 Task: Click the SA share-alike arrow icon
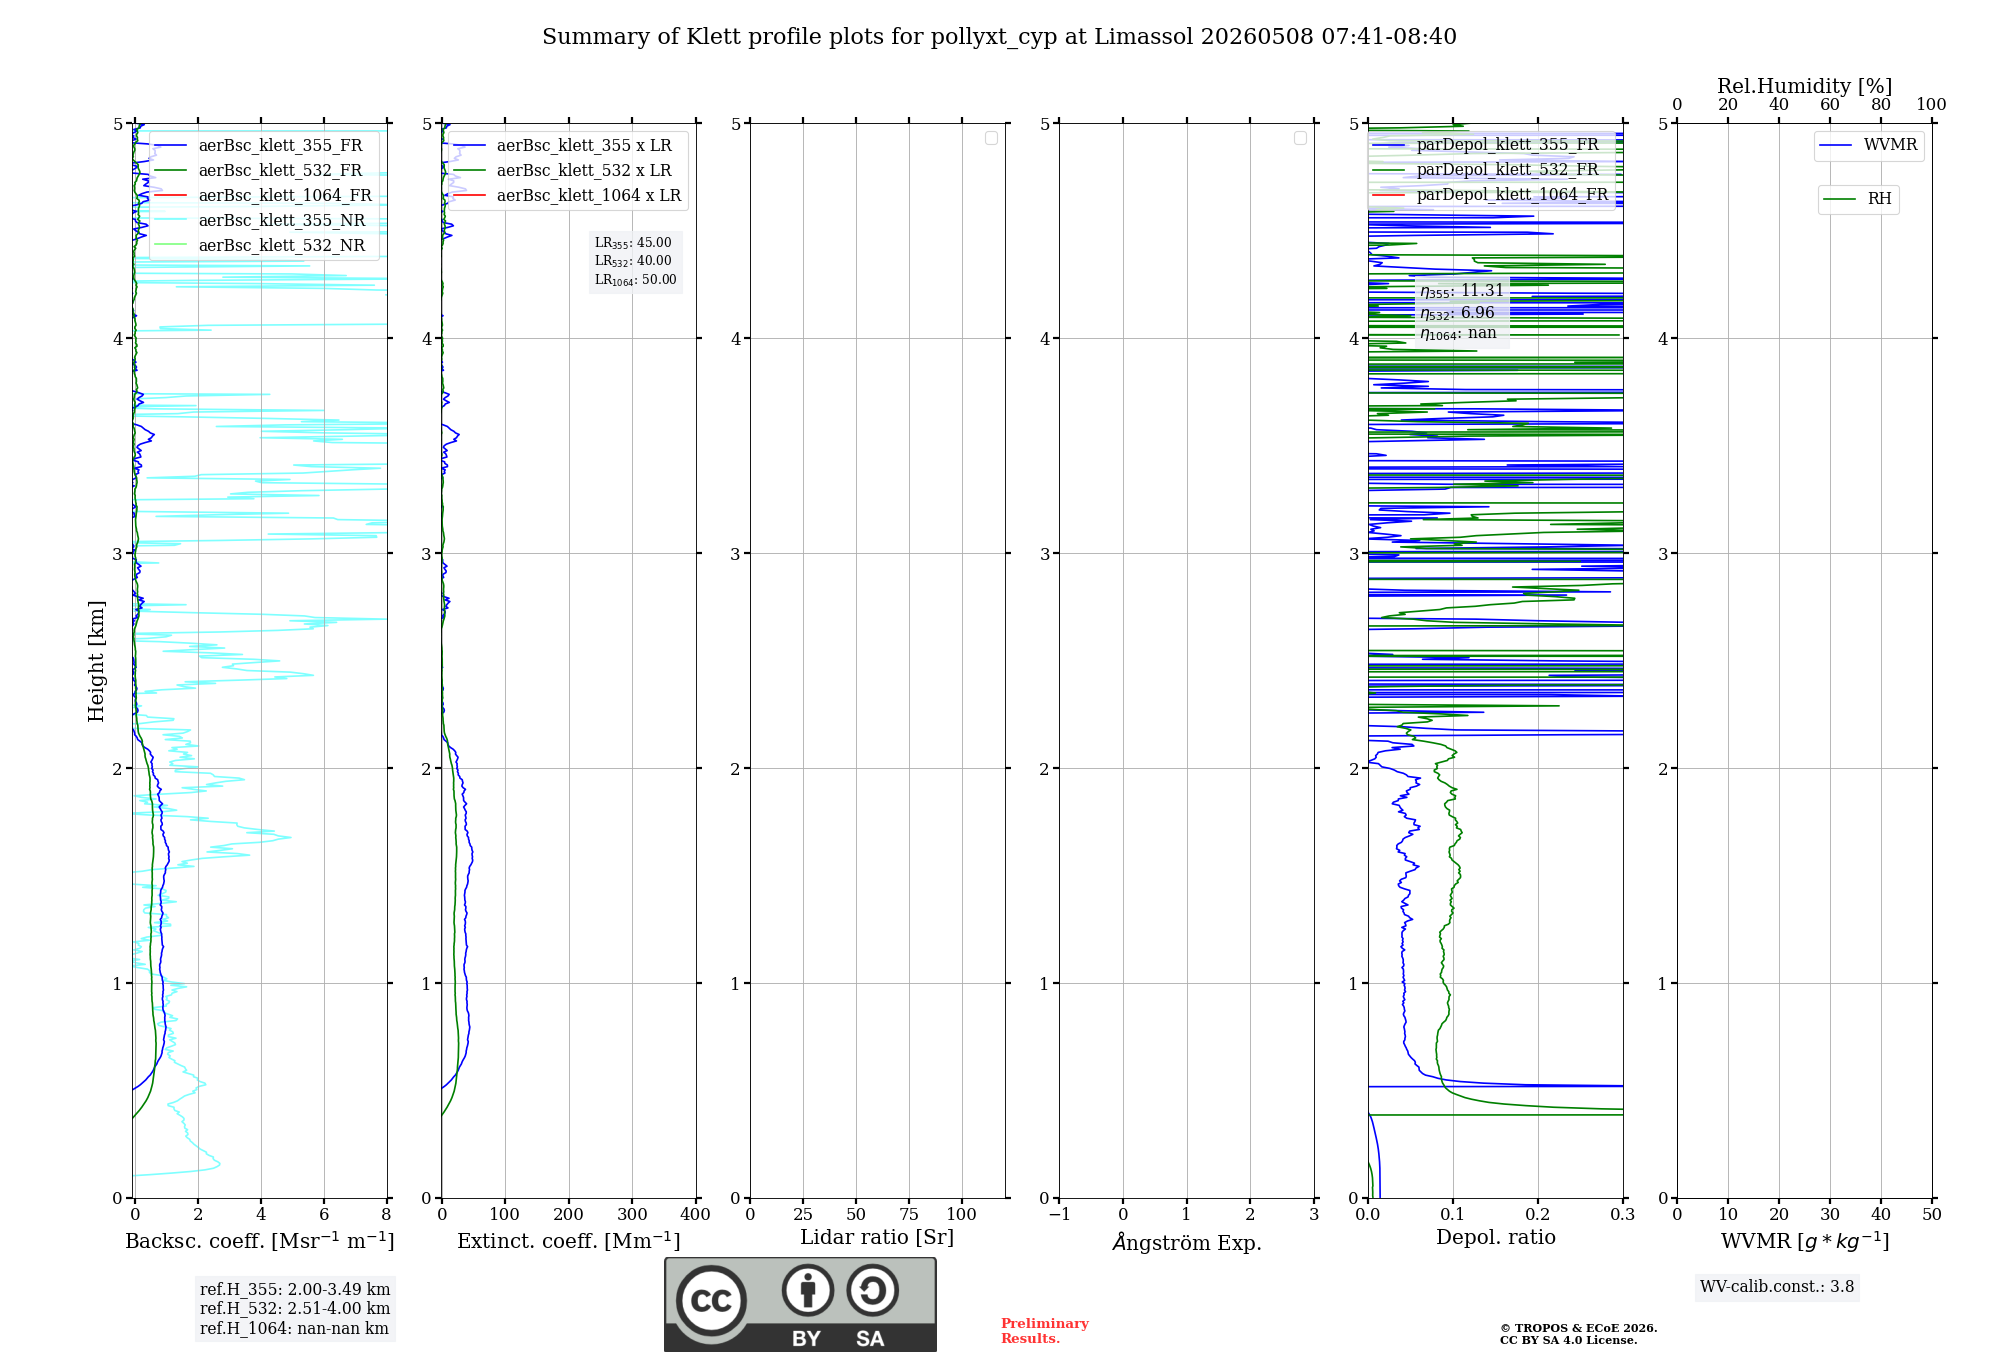872,1290
